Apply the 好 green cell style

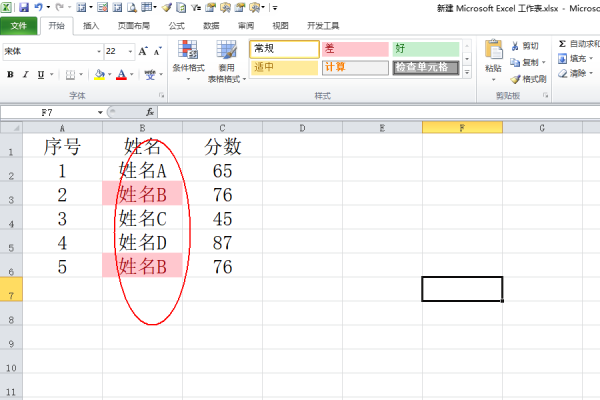coord(426,49)
